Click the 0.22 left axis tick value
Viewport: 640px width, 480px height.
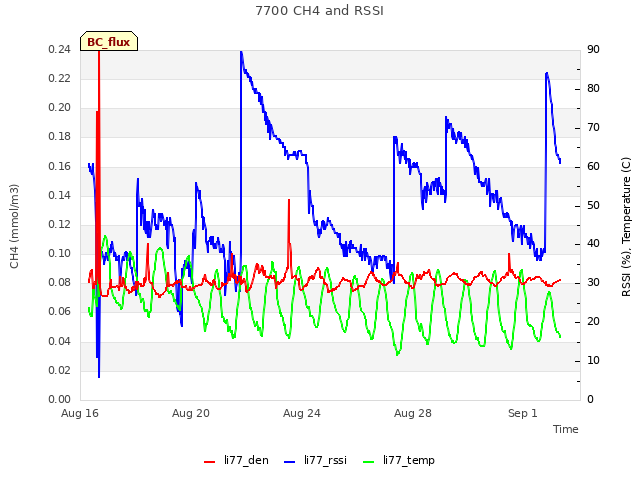click(60, 78)
